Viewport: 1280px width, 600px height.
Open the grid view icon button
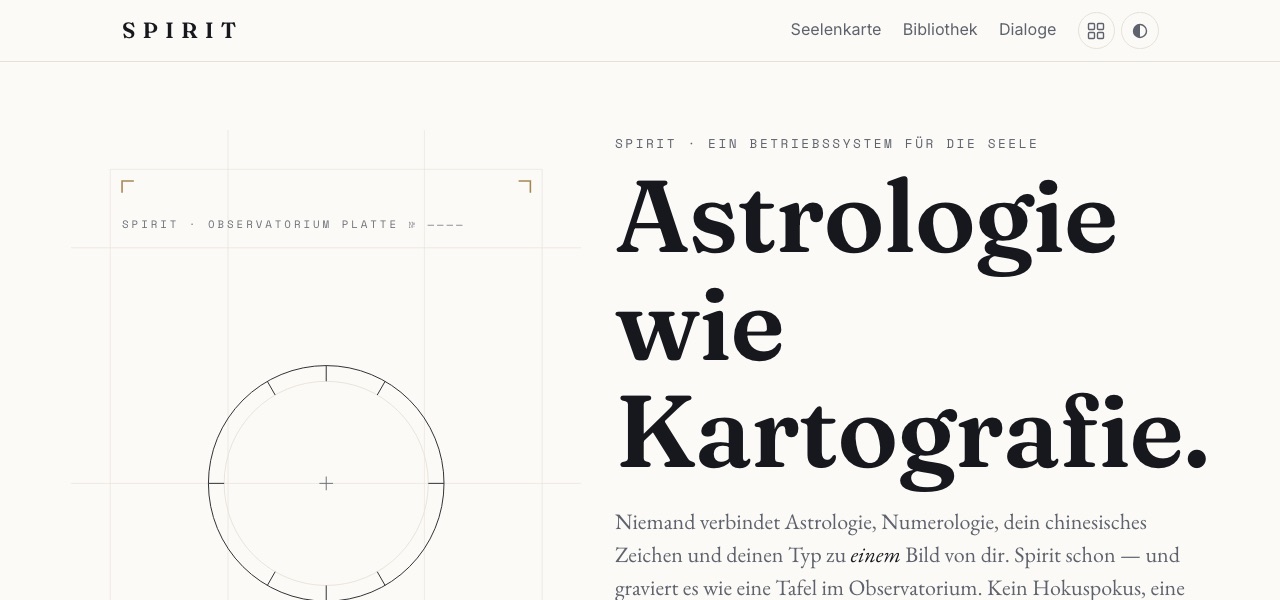coord(1096,30)
